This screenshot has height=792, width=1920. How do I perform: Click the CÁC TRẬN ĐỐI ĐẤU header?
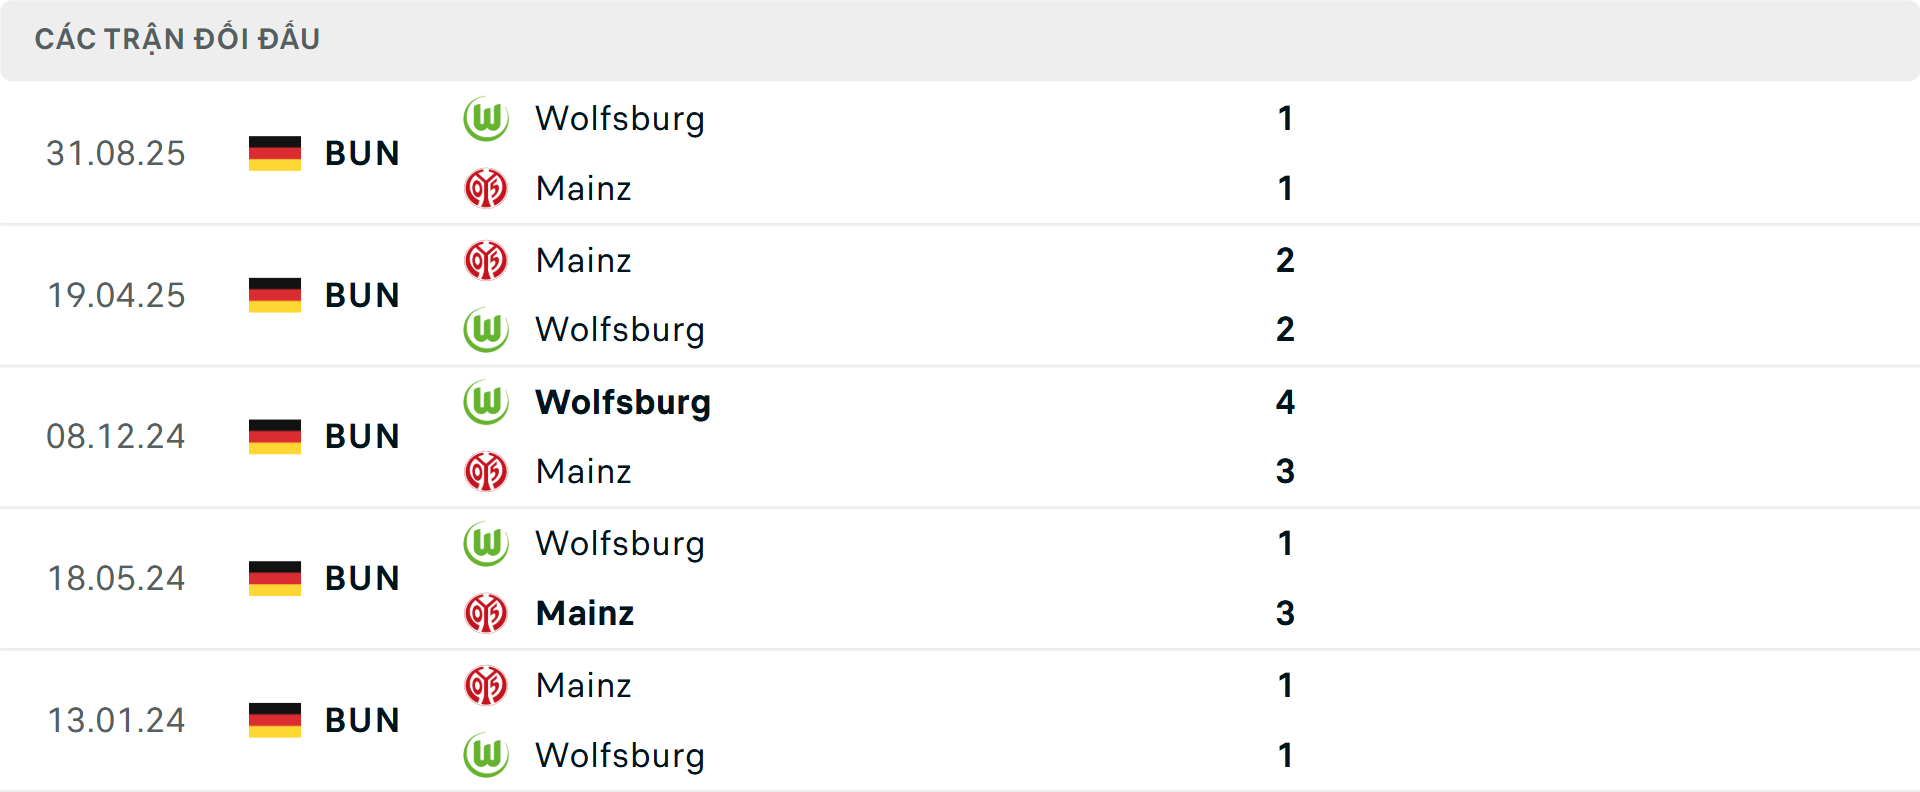point(178,38)
